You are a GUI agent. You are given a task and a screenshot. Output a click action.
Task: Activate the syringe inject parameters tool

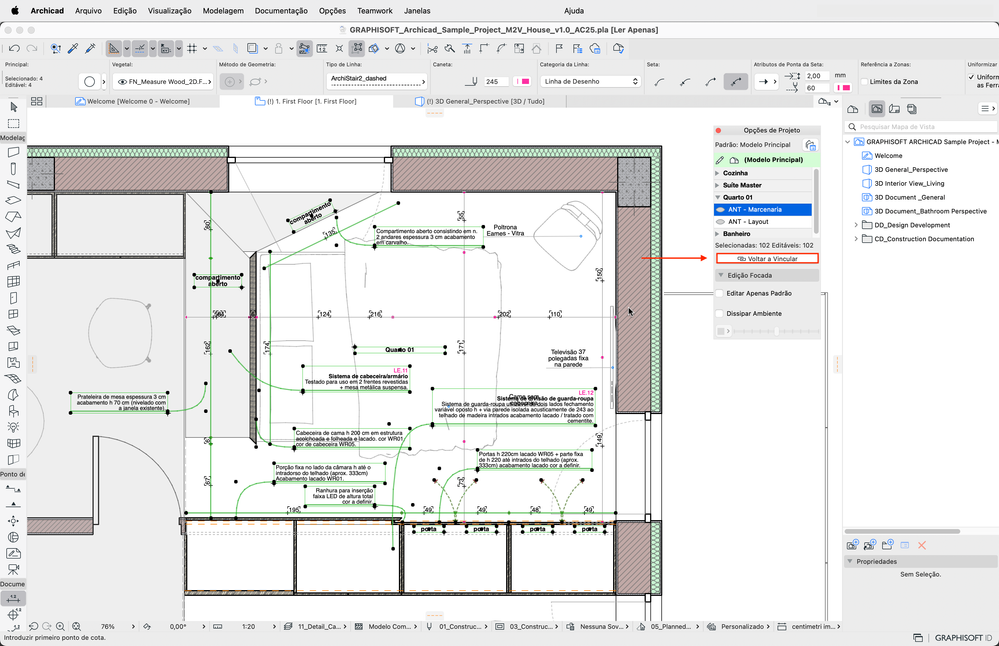point(90,48)
